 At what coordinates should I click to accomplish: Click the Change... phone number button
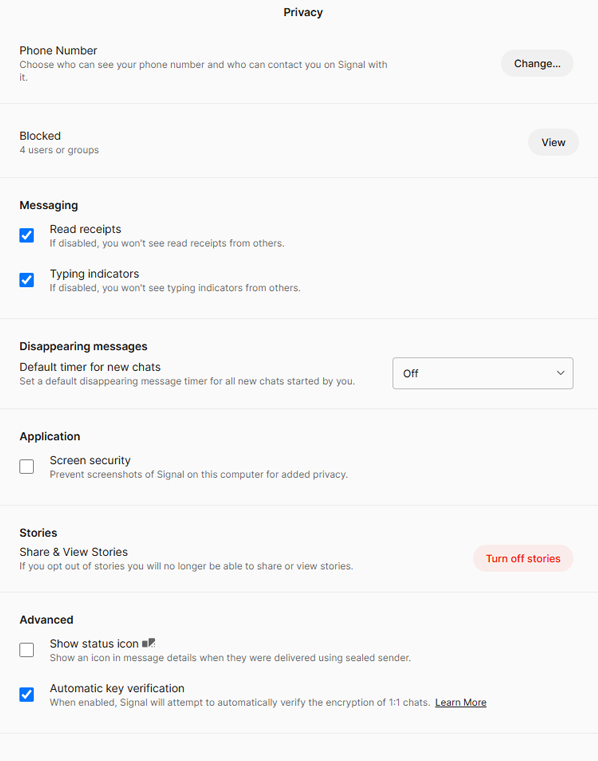click(x=537, y=64)
